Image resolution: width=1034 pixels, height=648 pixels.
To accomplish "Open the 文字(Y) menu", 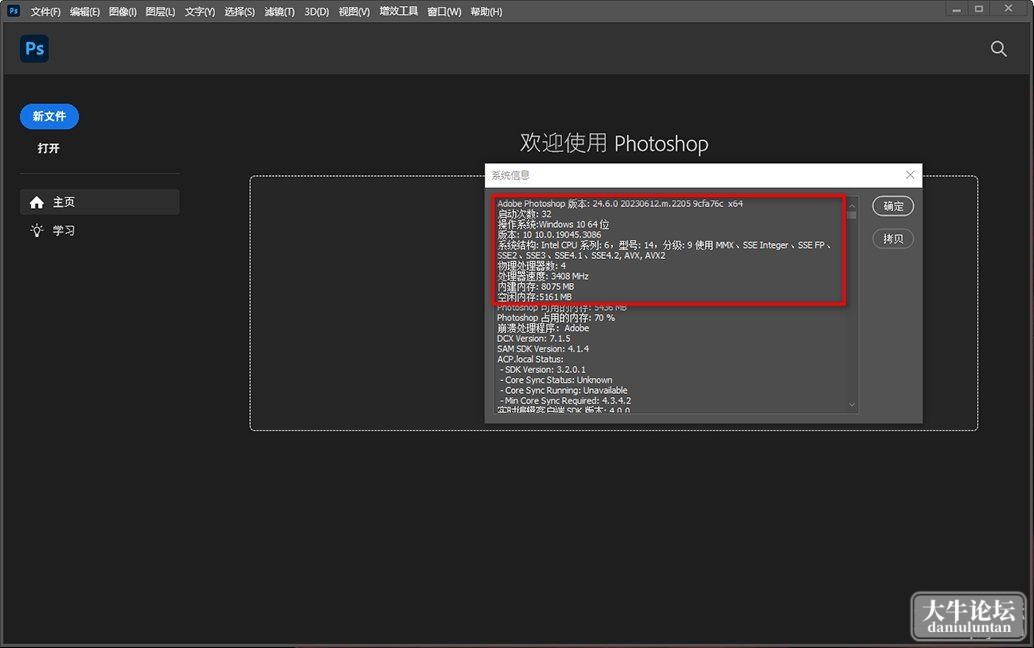I will (x=200, y=12).
